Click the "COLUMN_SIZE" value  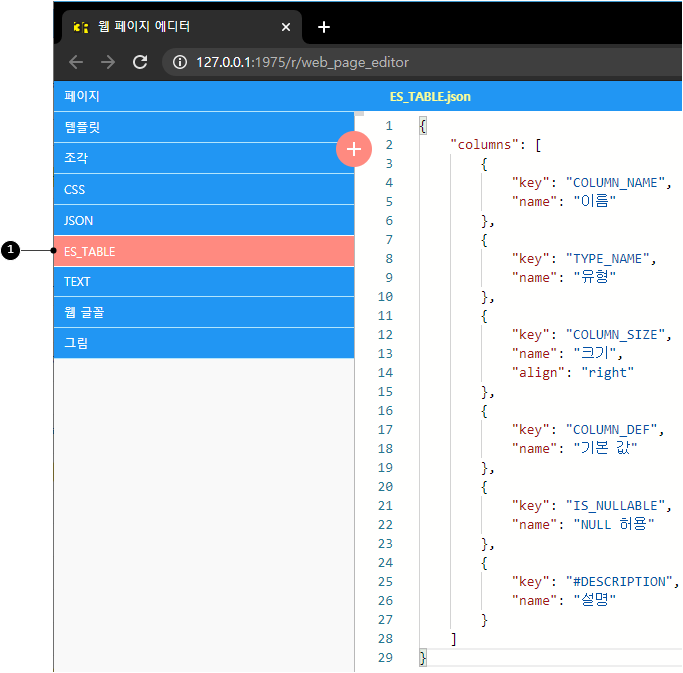pyautogui.click(x=615, y=335)
